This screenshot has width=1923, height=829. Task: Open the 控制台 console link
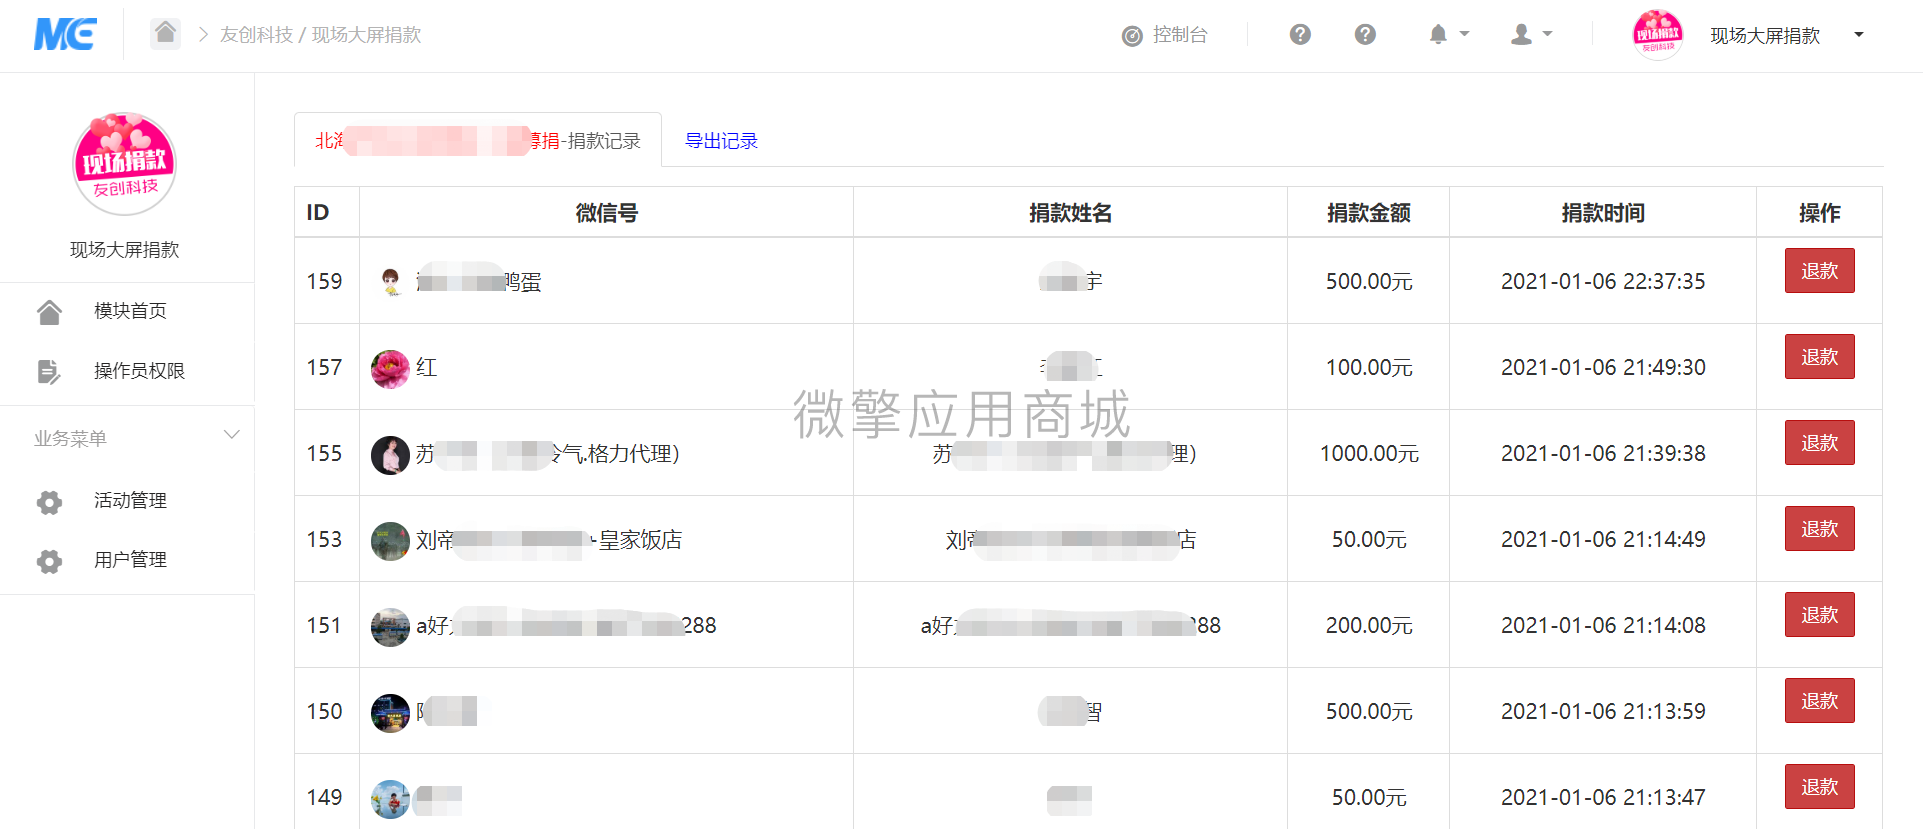[1164, 35]
